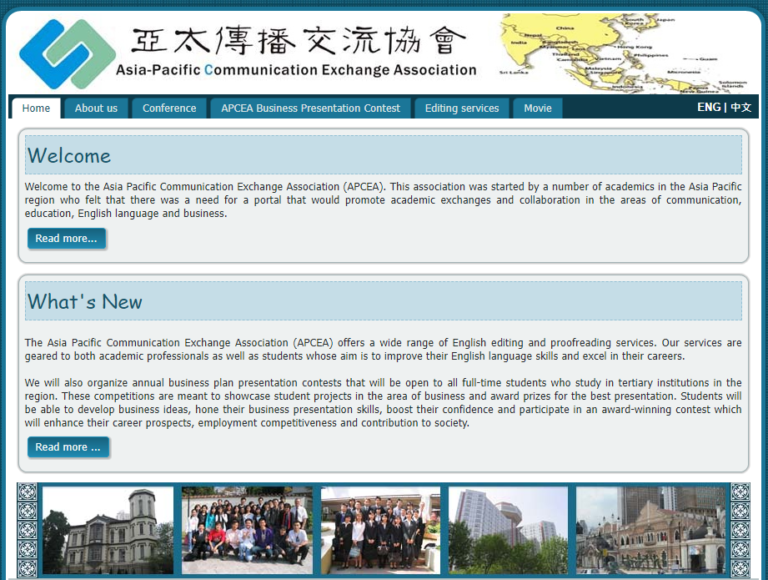This screenshot has height=580, width=768.
Task: Click the editing and proofreading services paragraph
Action: (383, 349)
